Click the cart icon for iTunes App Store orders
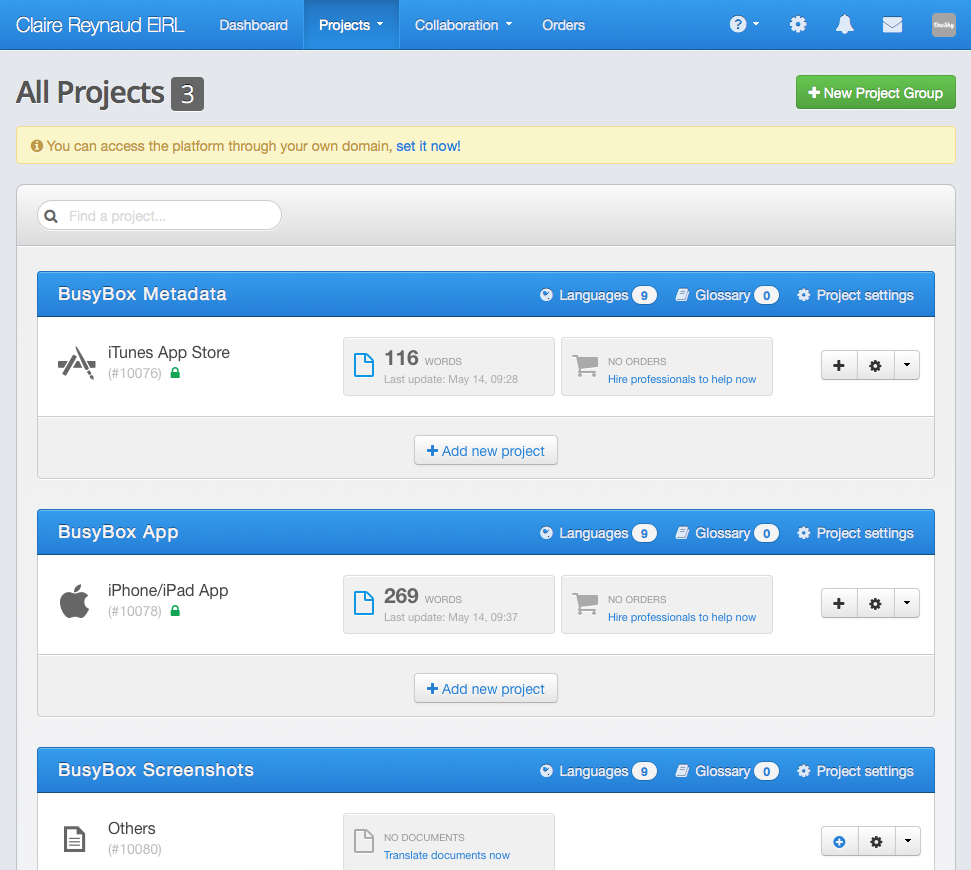Image resolution: width=971 pixels, height=870 pixels. point(585,366)
